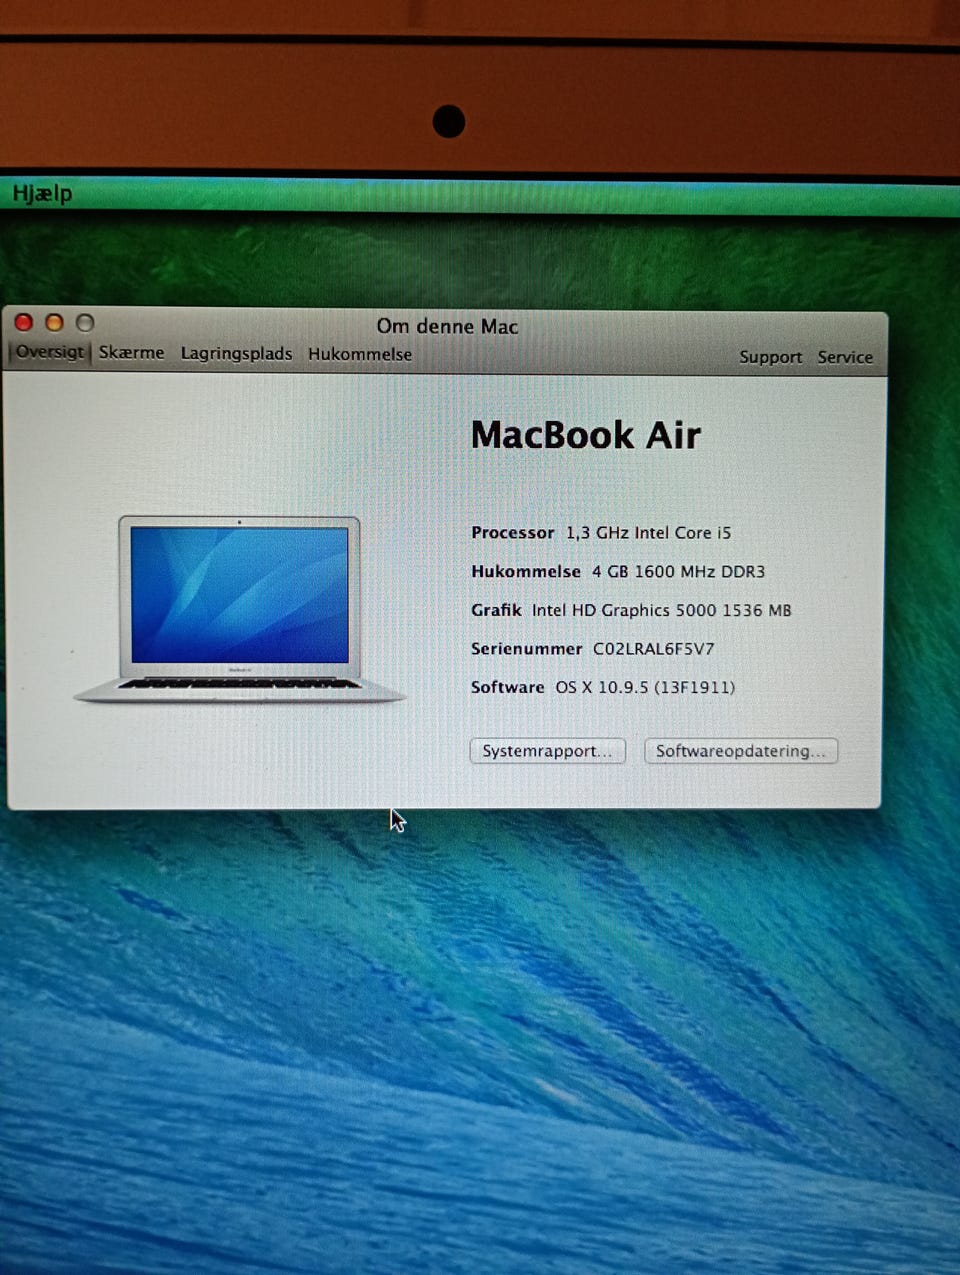
Task: Click the Serienummer label
Action: 526,649
